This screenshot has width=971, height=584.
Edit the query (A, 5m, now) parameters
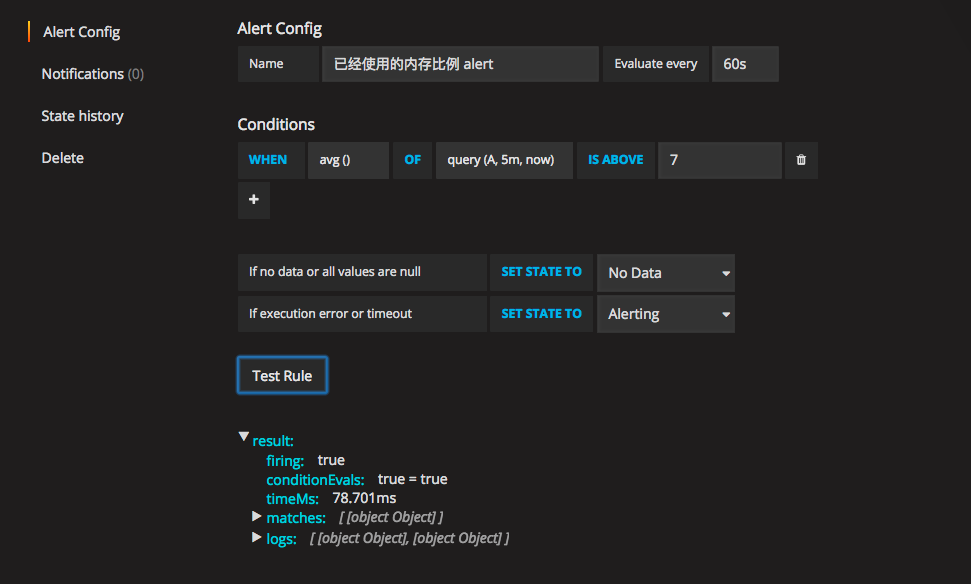504,160
